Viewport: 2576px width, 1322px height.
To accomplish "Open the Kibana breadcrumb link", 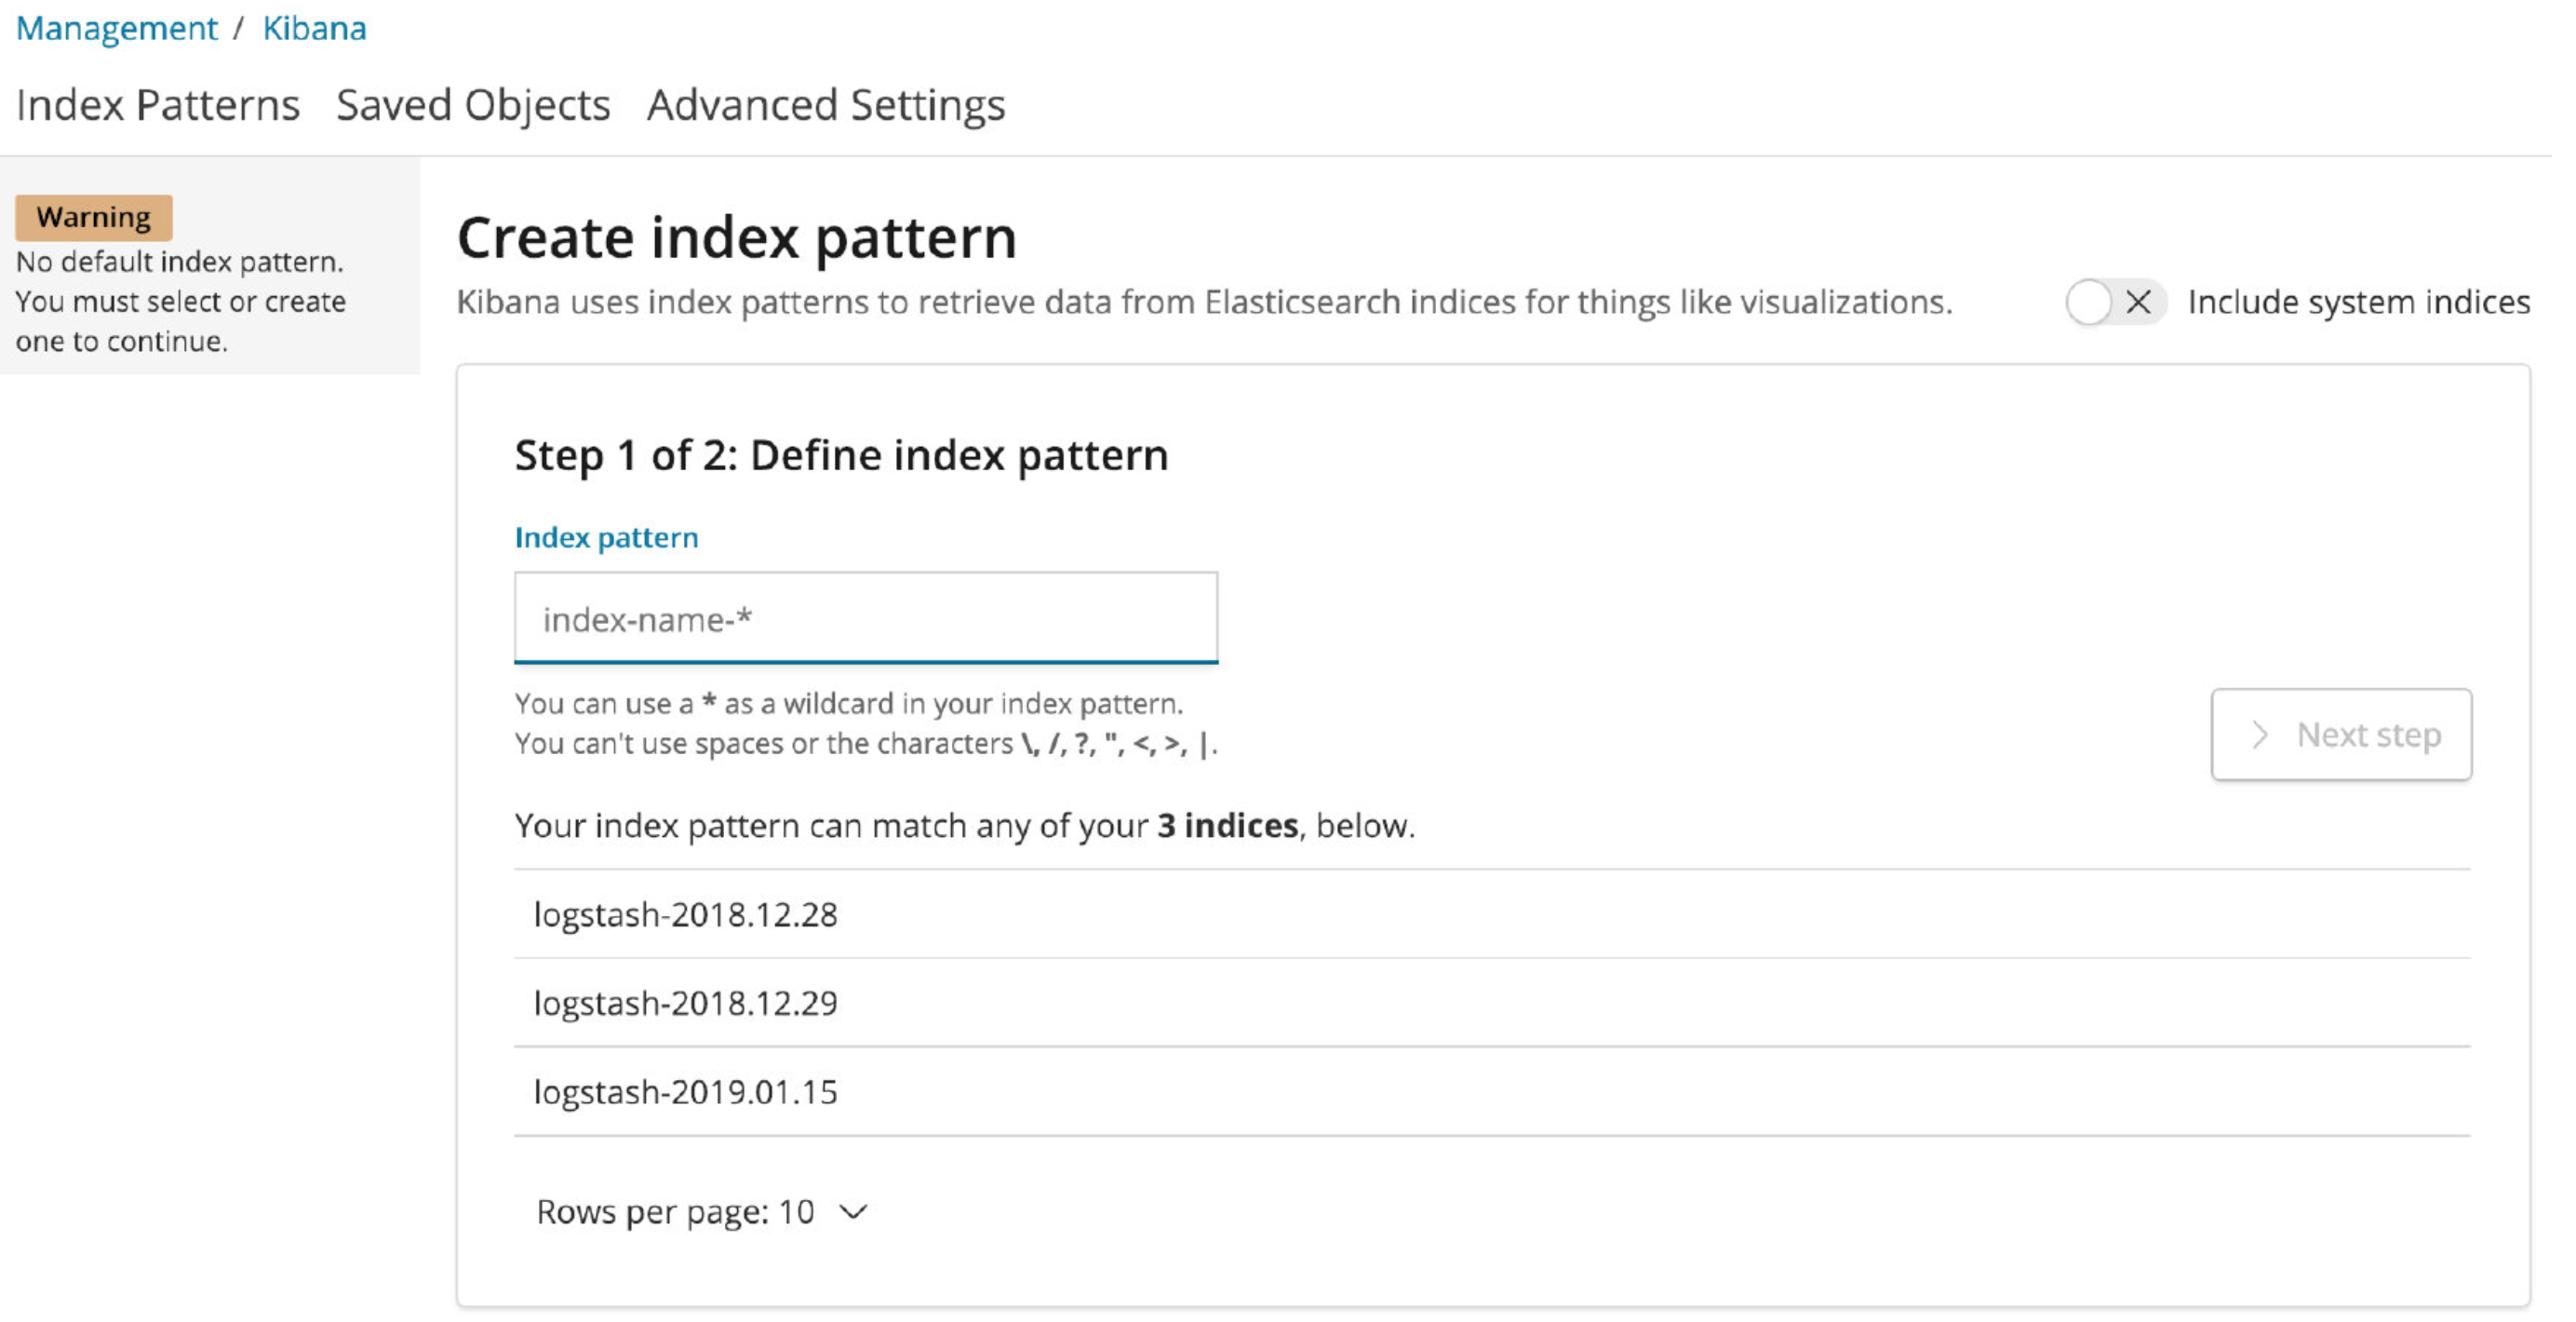I will click(x=314, y=28).
